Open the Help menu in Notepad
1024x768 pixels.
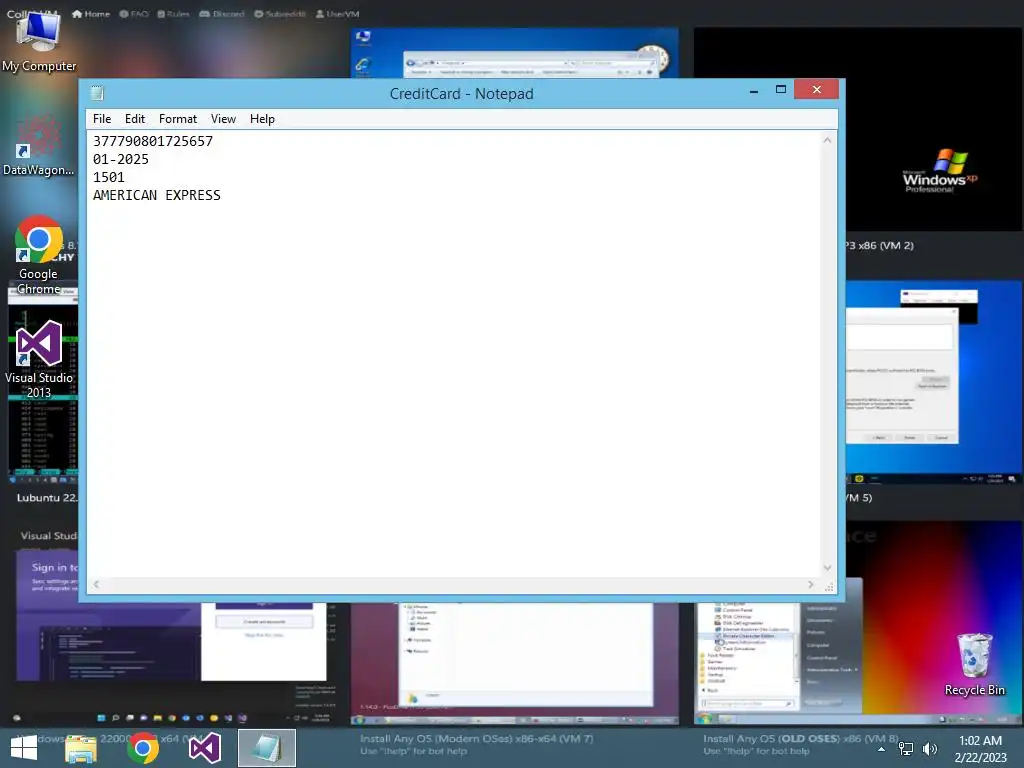click(262, 119)
